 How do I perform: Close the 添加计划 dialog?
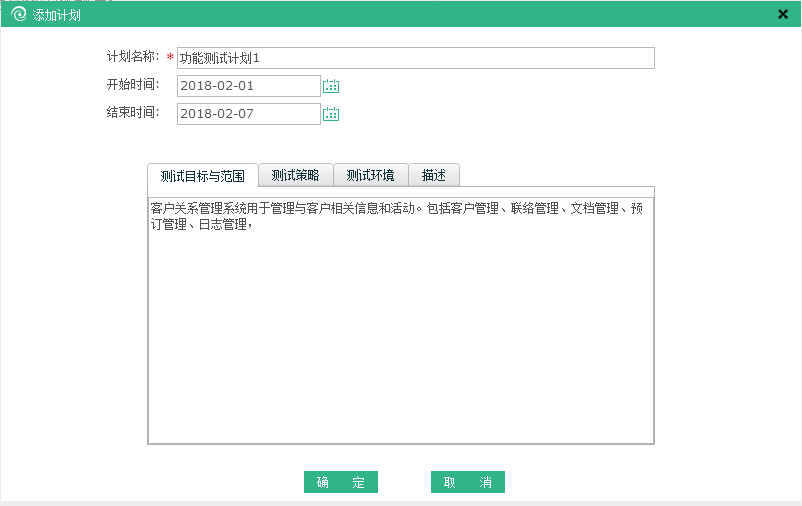pos(782,14)
